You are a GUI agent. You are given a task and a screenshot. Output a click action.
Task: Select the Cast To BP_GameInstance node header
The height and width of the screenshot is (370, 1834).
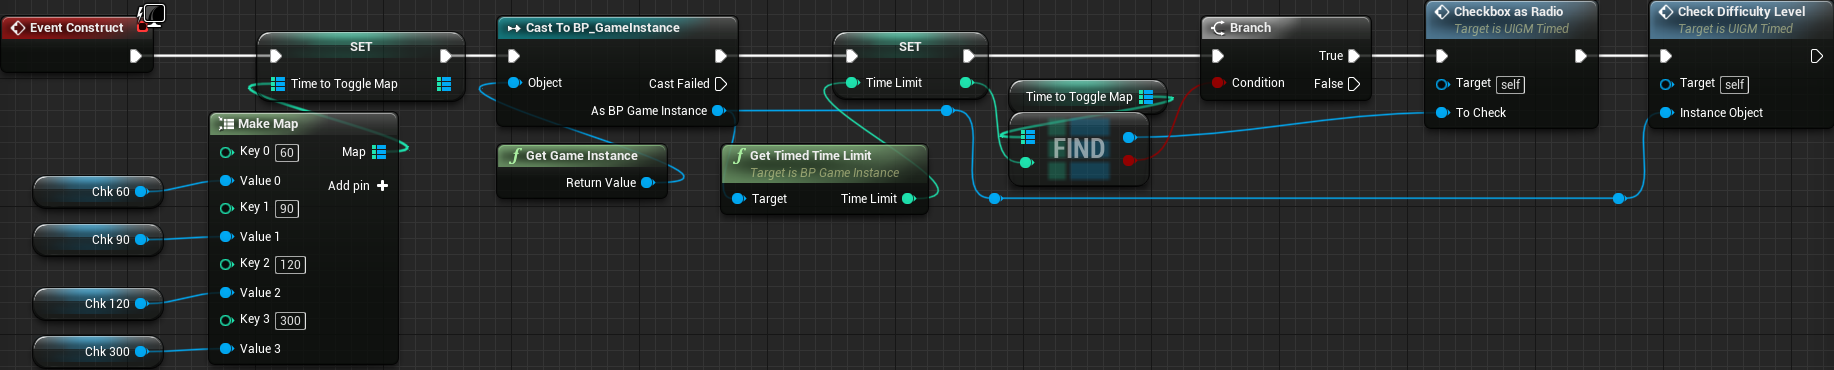click(617, 28)
